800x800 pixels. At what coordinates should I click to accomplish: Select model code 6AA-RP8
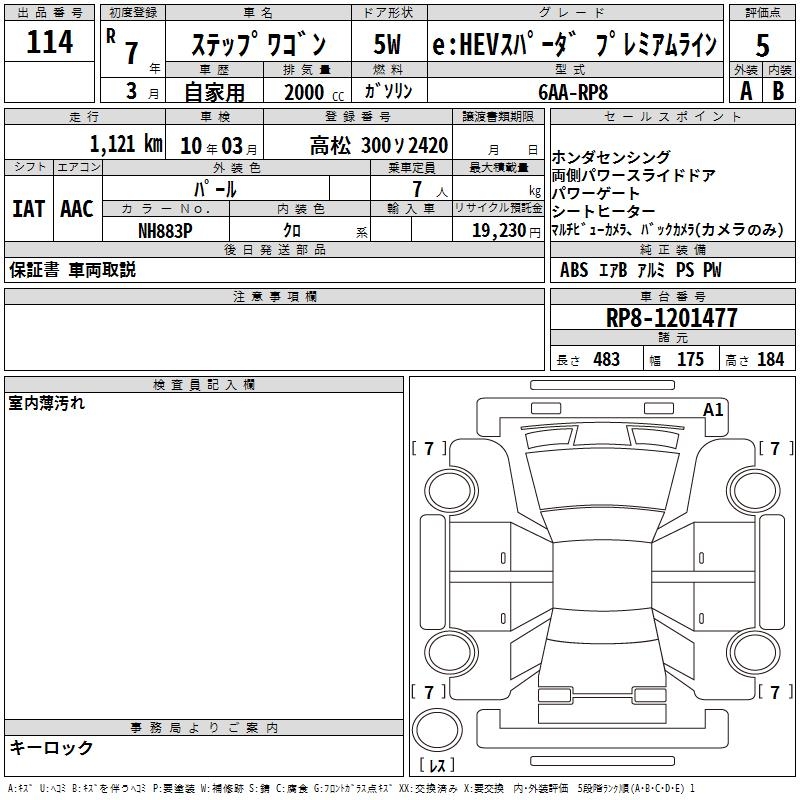click(x=573, y=92)
